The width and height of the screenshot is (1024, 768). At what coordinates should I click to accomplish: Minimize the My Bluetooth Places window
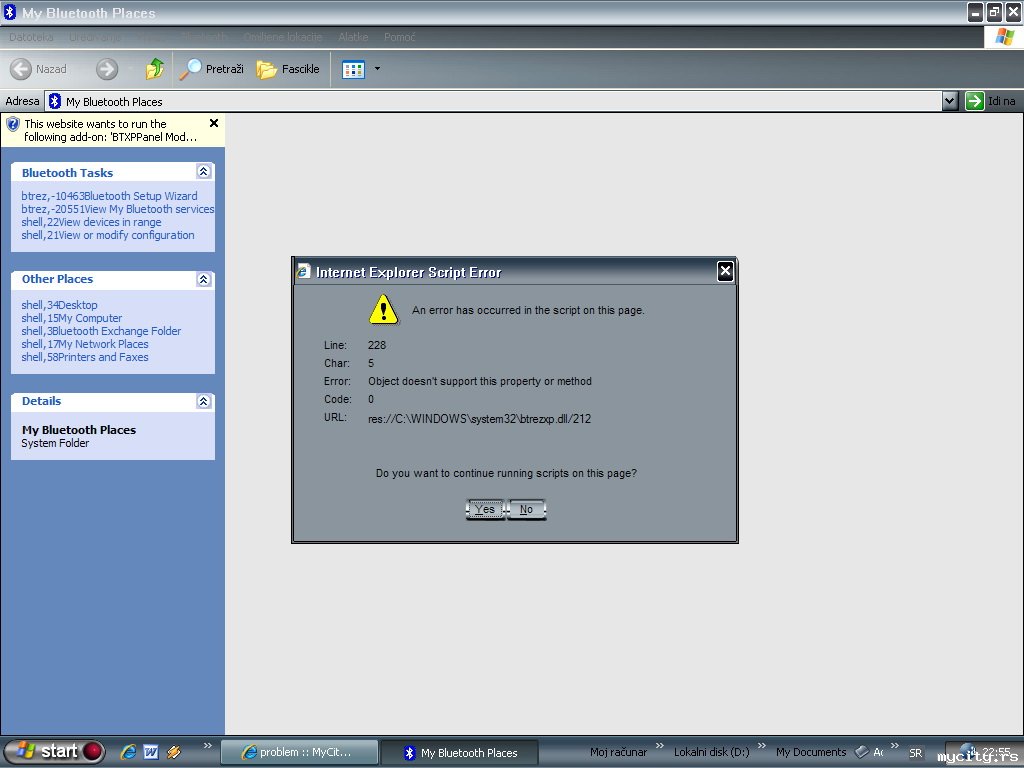[975, 12]
